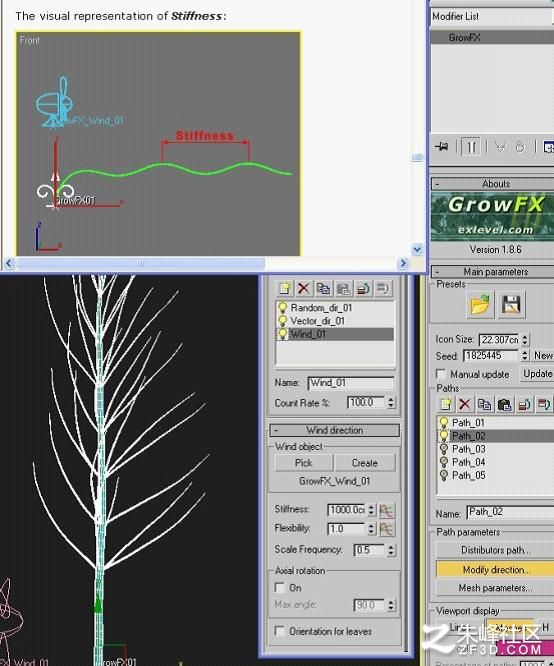
Task: Click the GrowFX exlevel.com banner
Action: pos(493,217)
